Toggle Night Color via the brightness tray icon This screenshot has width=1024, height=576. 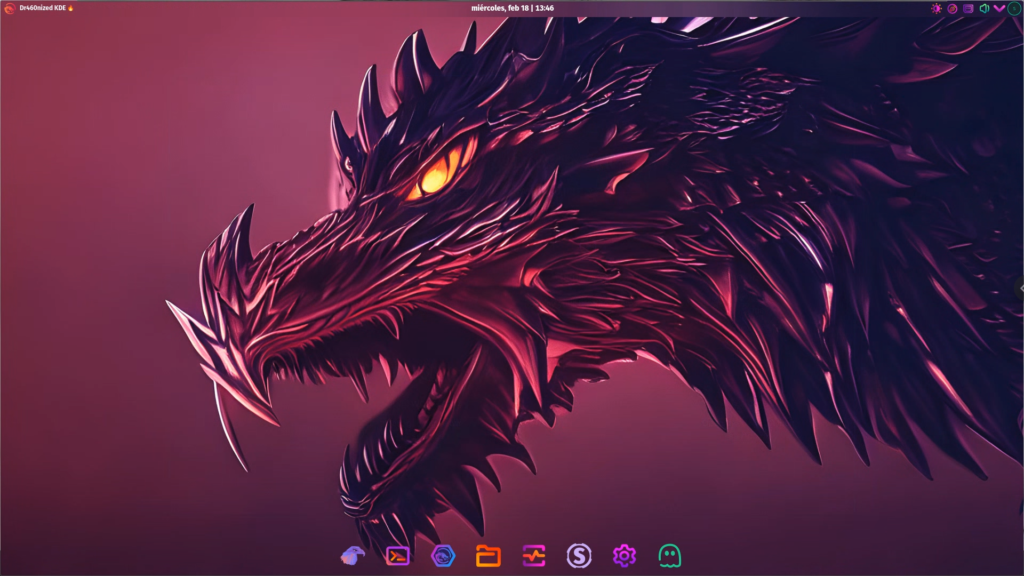click(x=936, y=8)
